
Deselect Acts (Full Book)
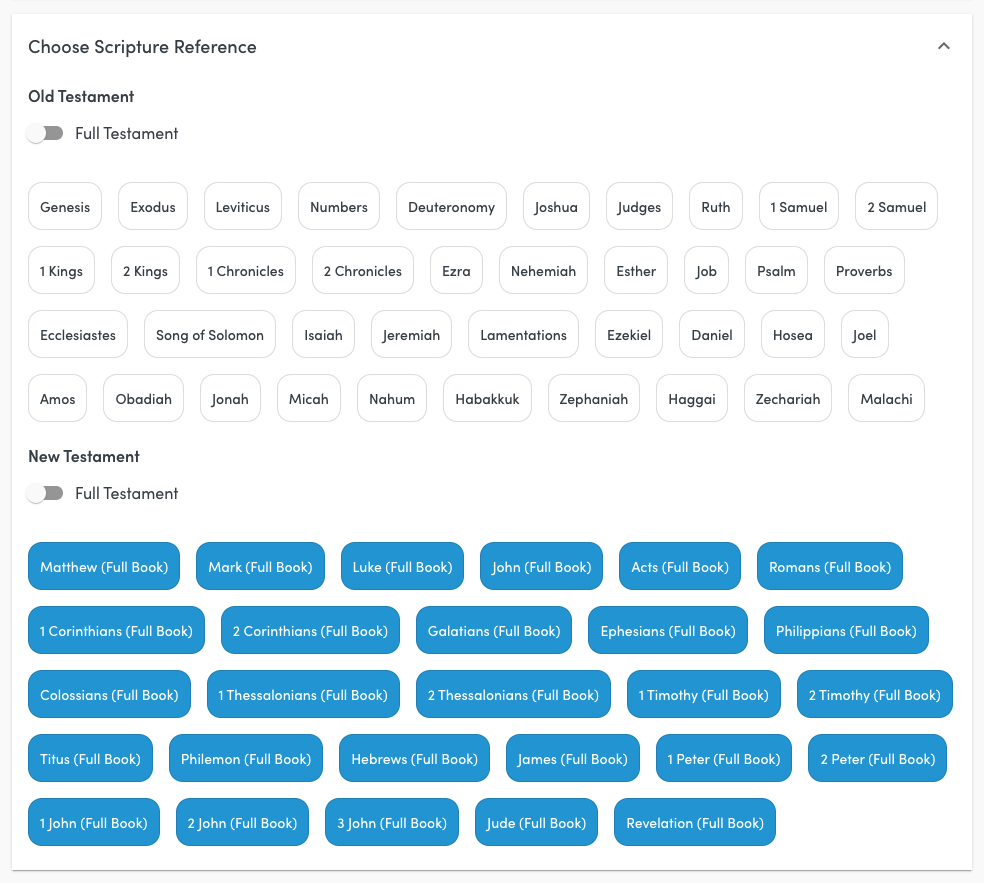point(680,567)
